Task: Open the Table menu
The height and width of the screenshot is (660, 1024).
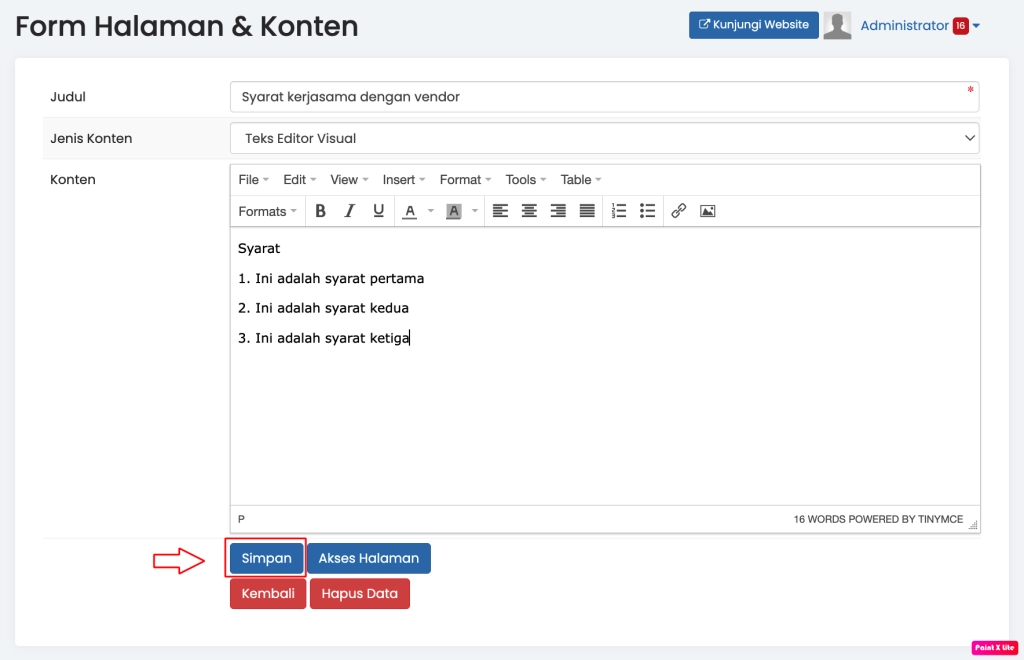Action: click(x=580, y=180)
